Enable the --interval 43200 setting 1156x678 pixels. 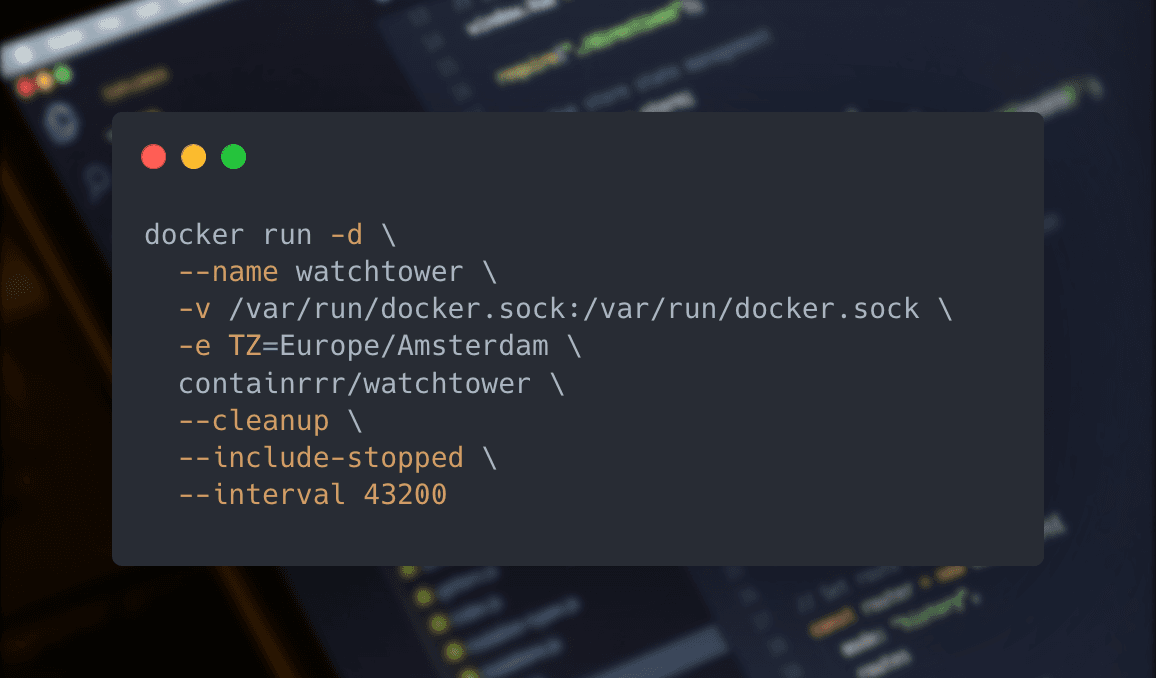pyautogui.click(x=310, y=494)
